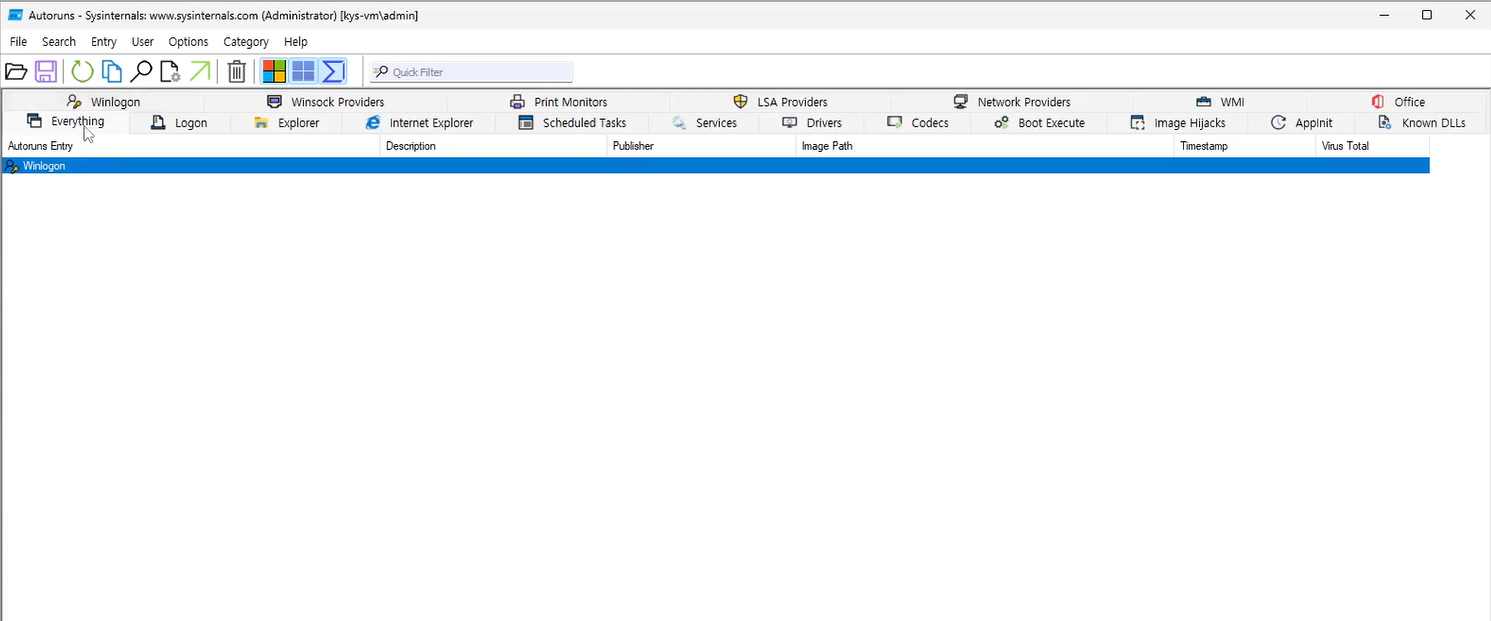The image size is (1491, 621).
Task: Switch to the Print Monitors tab
Action: click(x=558, y=102)
